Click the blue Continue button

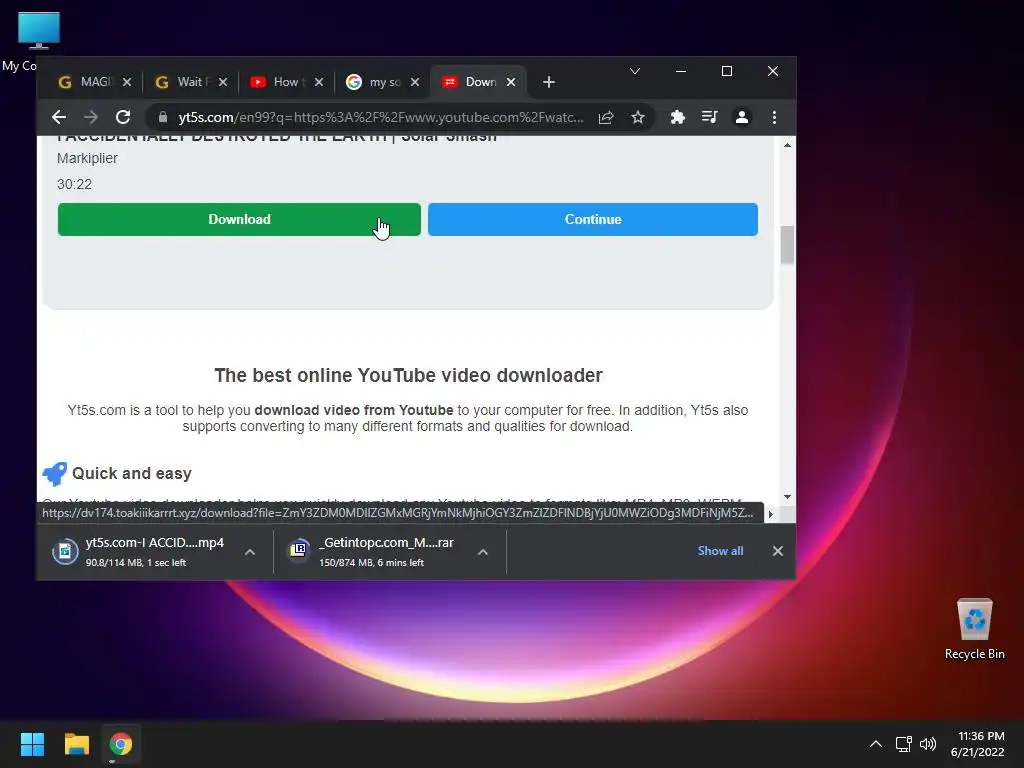593,219
